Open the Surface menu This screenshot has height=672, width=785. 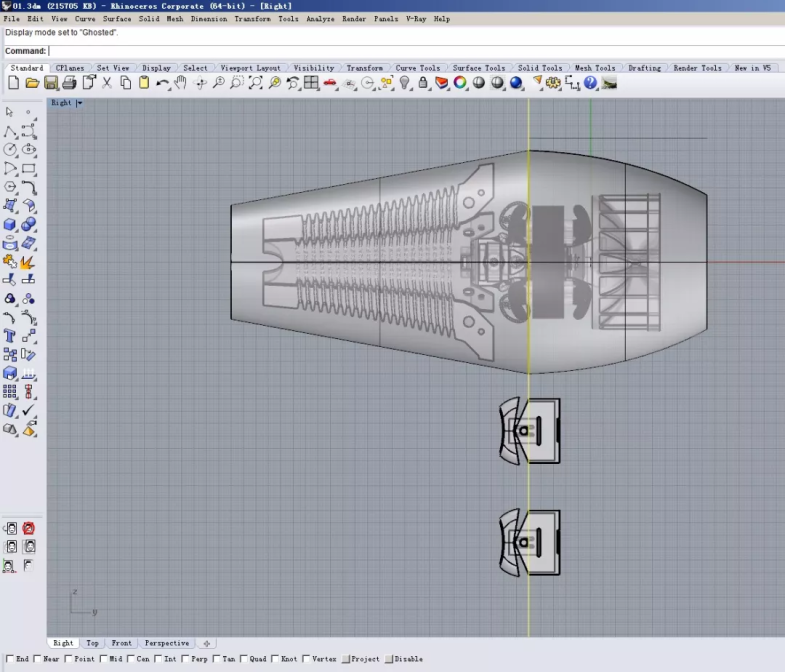tap(117, 19)
